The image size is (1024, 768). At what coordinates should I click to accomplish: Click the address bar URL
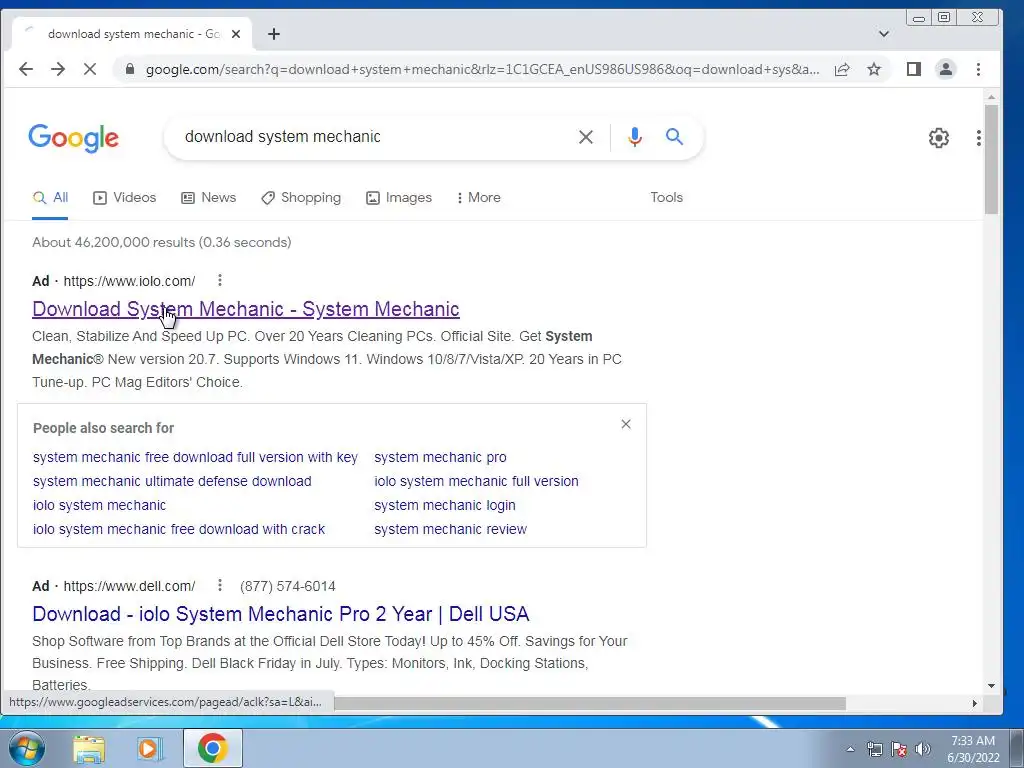point(482,69)
